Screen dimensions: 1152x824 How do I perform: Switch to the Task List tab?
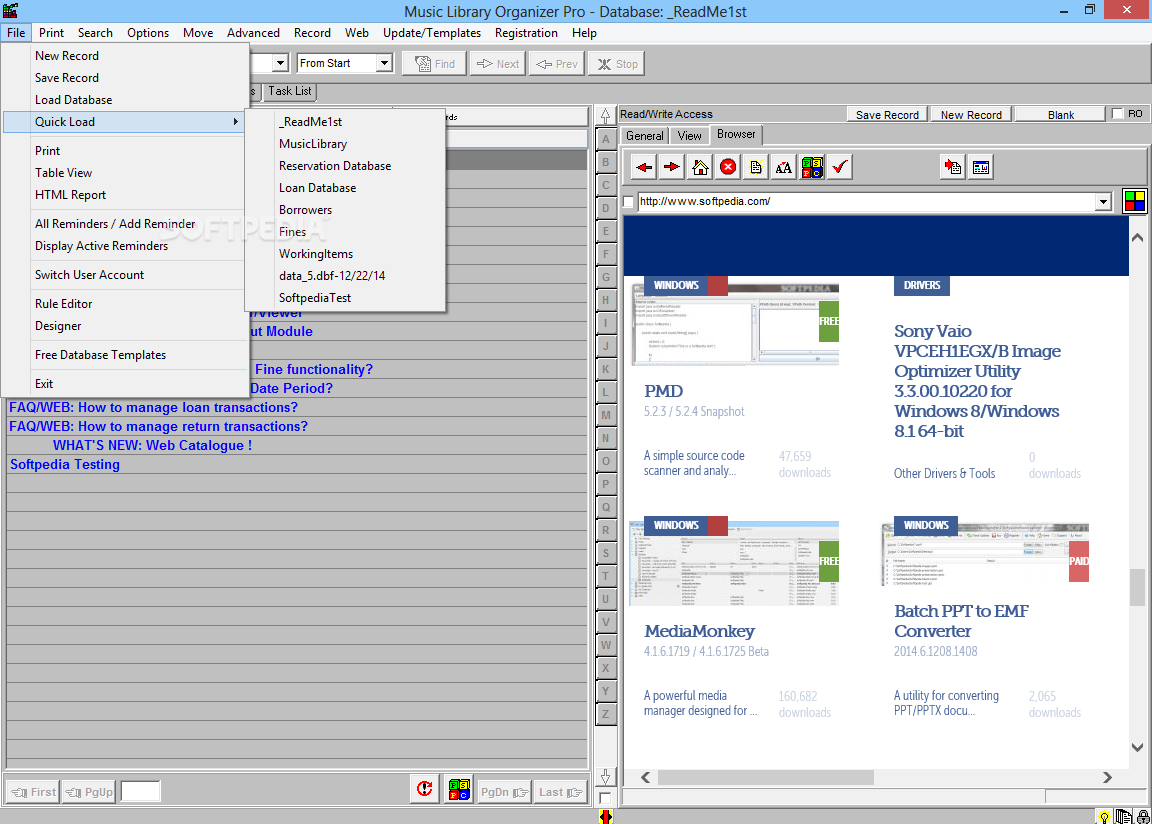pyautogui.click(x=289, y=91)
